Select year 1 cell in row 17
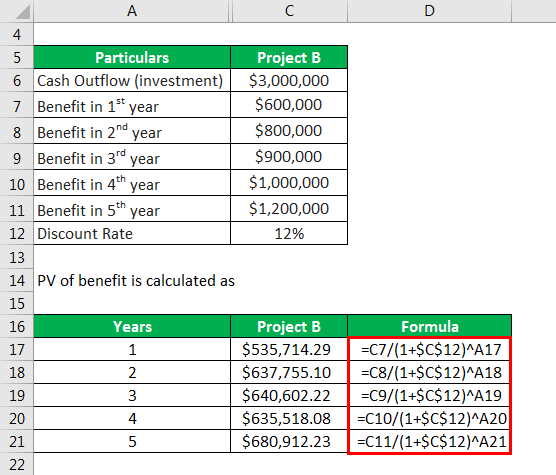The width and height of the screenshot is (556, 475). click(x=132, y=350)
